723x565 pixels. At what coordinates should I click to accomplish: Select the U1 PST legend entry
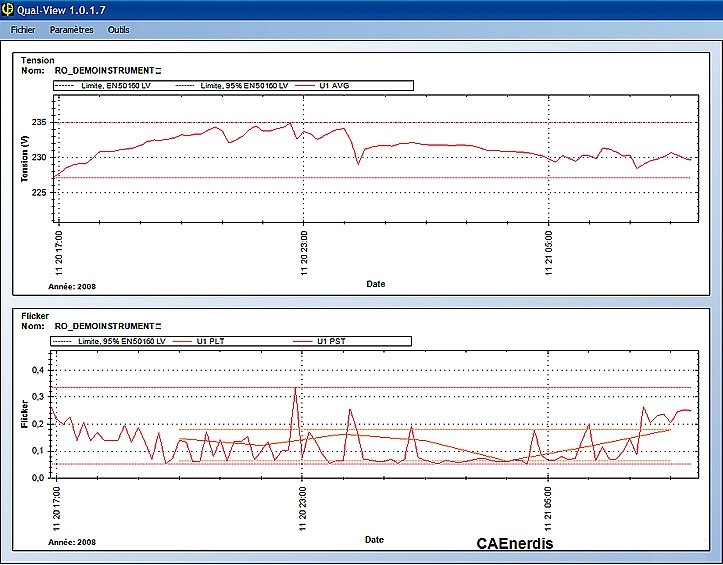coord(320,341)
